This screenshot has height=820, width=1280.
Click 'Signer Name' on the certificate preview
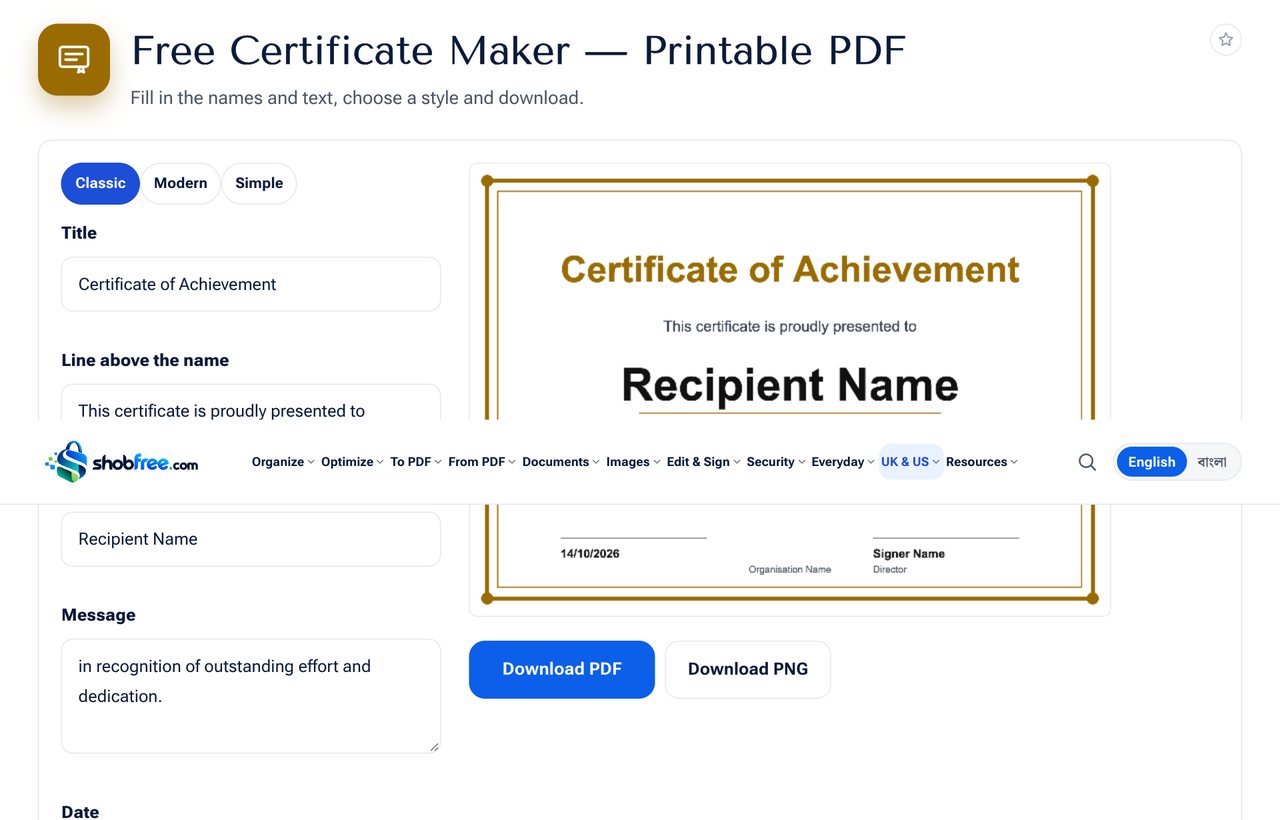point(909,554)
